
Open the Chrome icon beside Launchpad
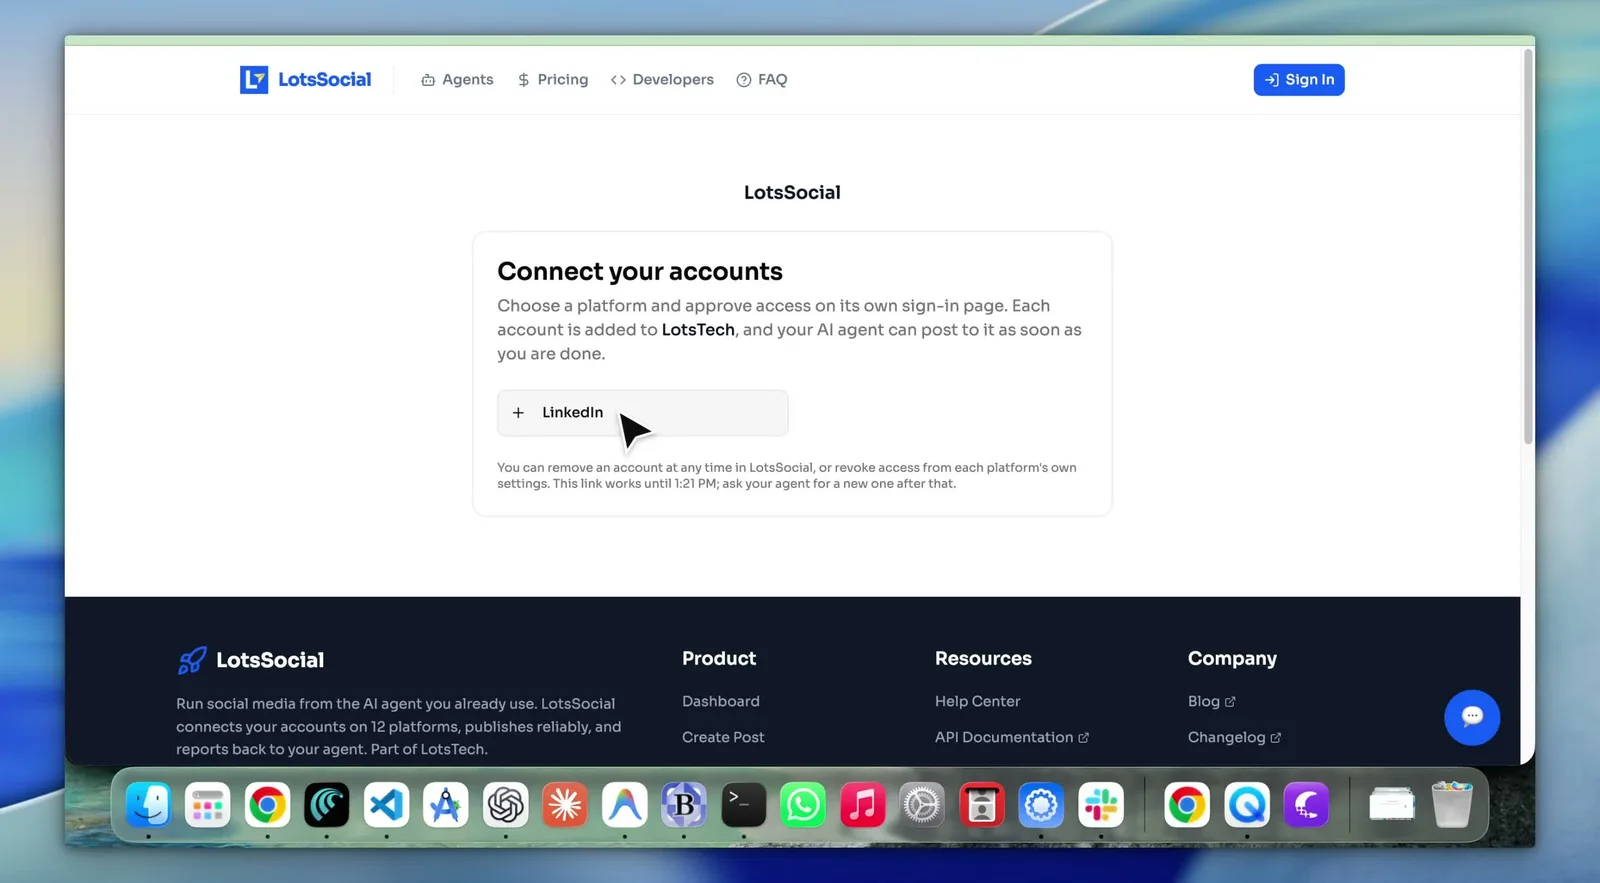coord(267,805)
